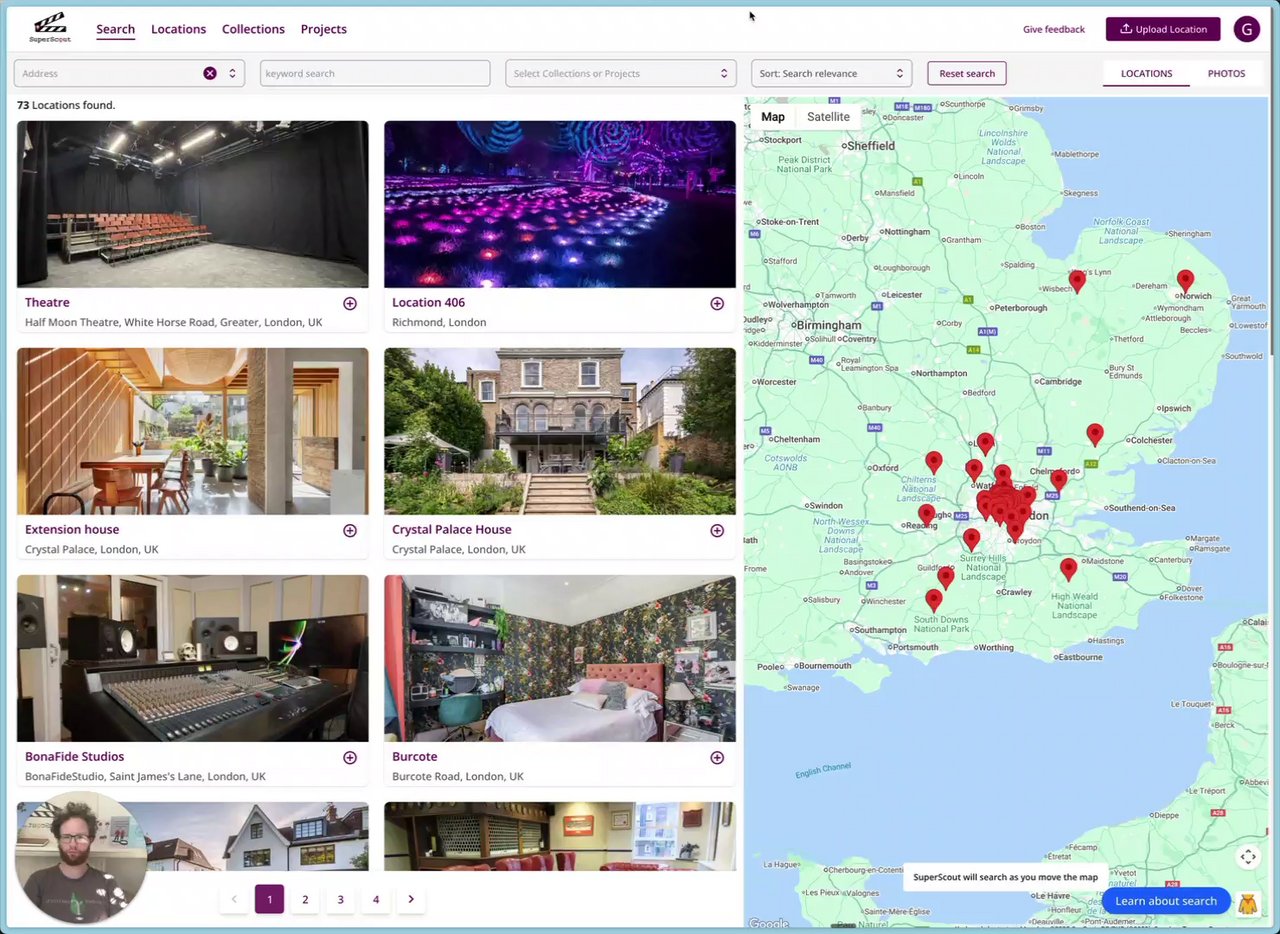Image resolution: width=1280 pixels, height=934 pixels.
Task: Open the Location 406 photo
Action: pyautogui.click(x=560, y=204)
